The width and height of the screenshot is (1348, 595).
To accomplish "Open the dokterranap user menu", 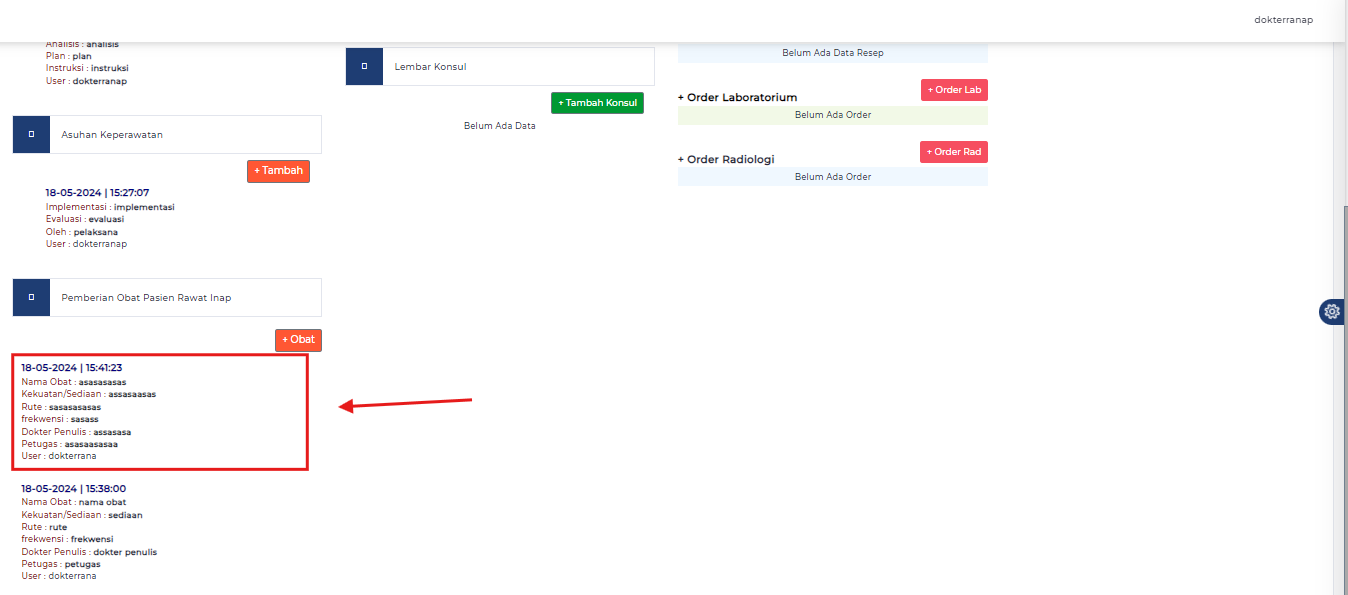I will click(x=1283, y=20).
